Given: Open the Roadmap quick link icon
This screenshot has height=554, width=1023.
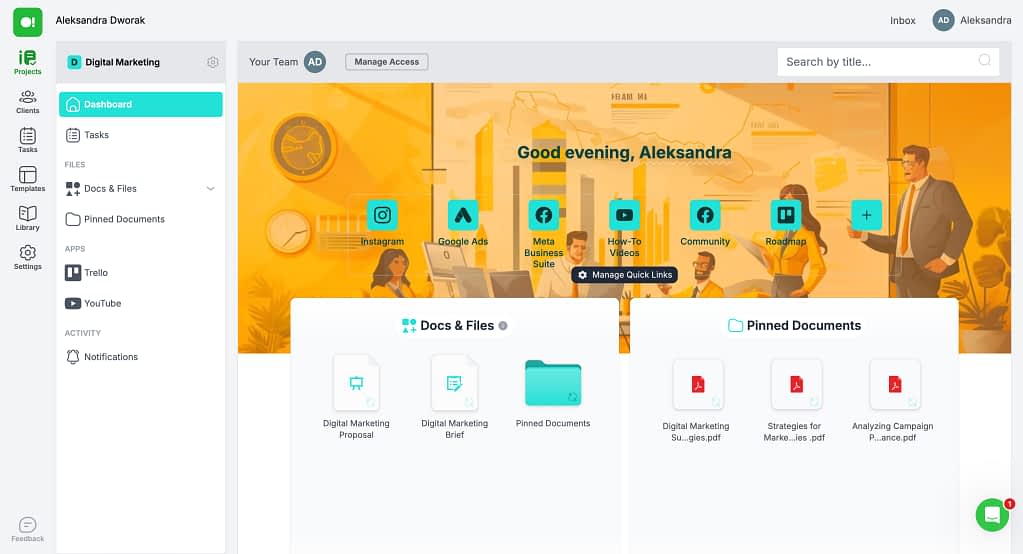Looking at the screenshot, I should click(786, 215).
